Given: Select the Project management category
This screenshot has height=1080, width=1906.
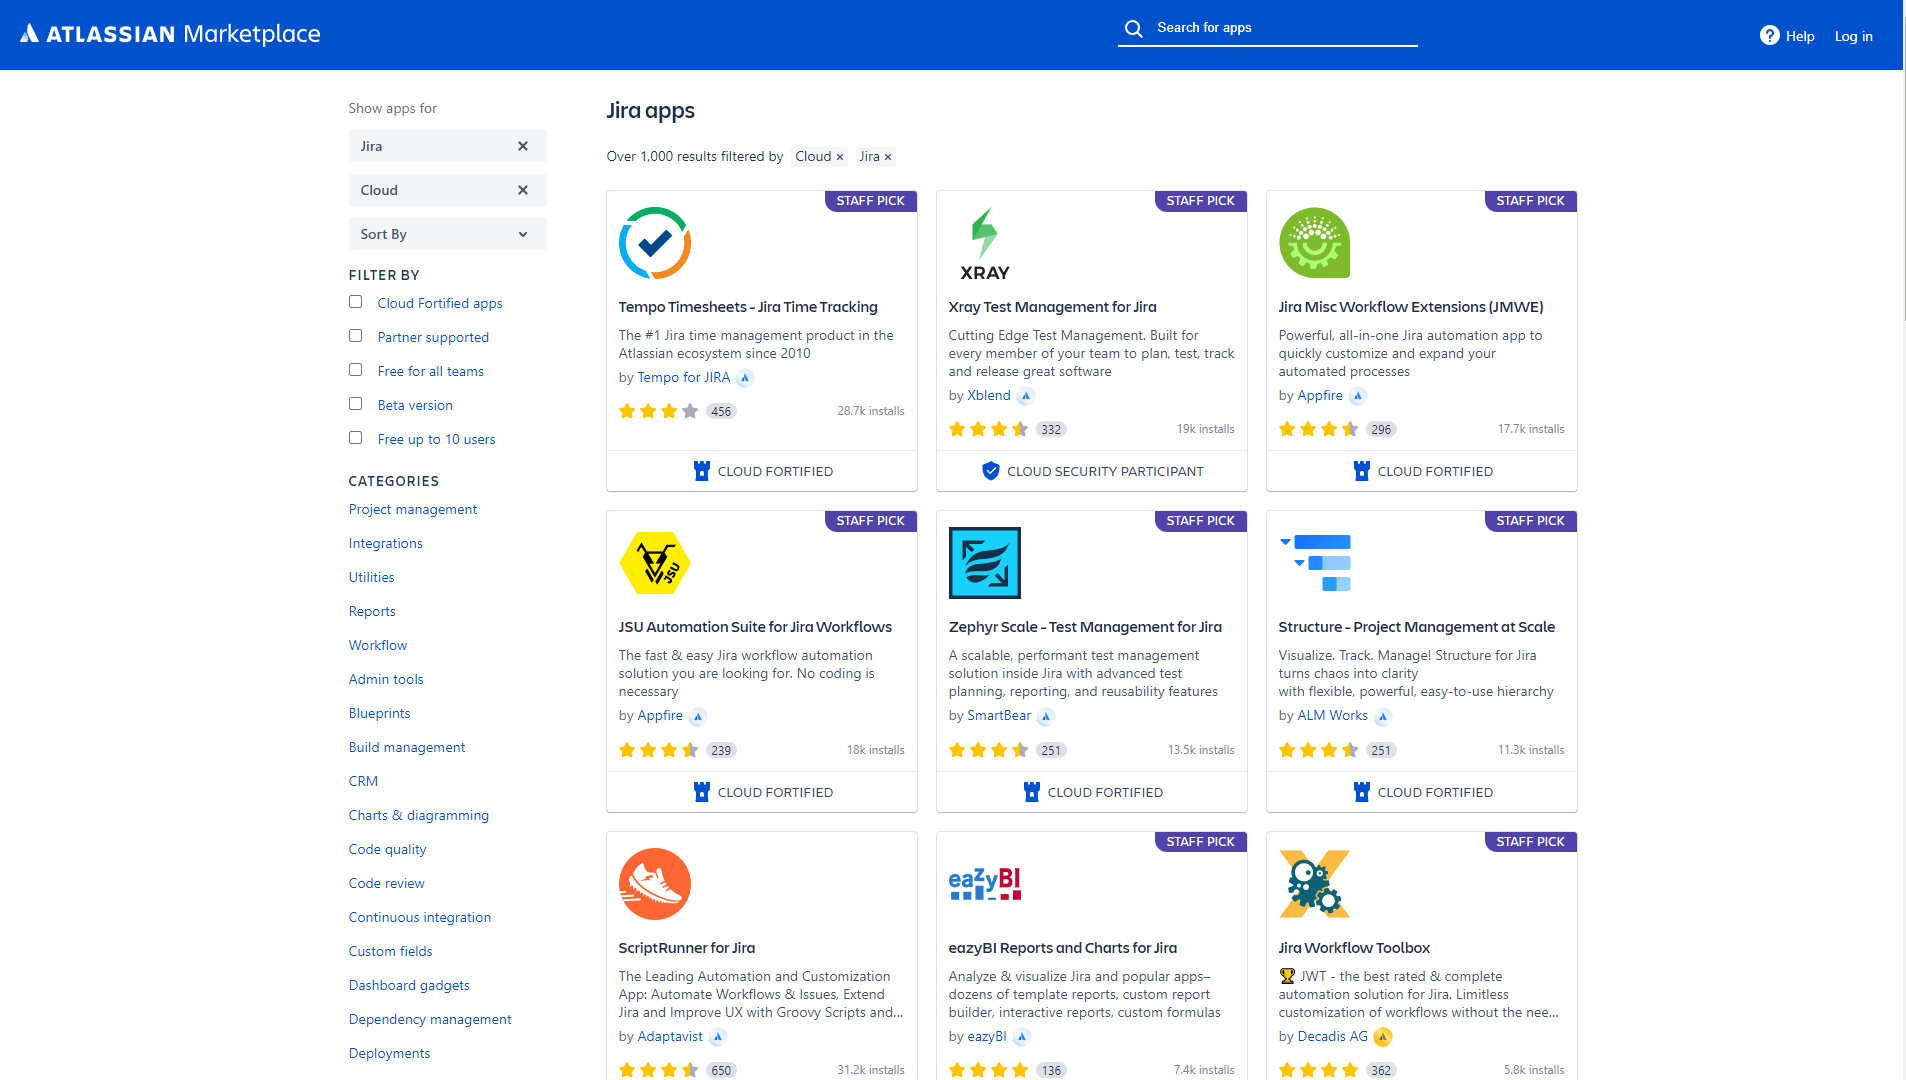Looking at the screenshot, I should pos(413,509).
